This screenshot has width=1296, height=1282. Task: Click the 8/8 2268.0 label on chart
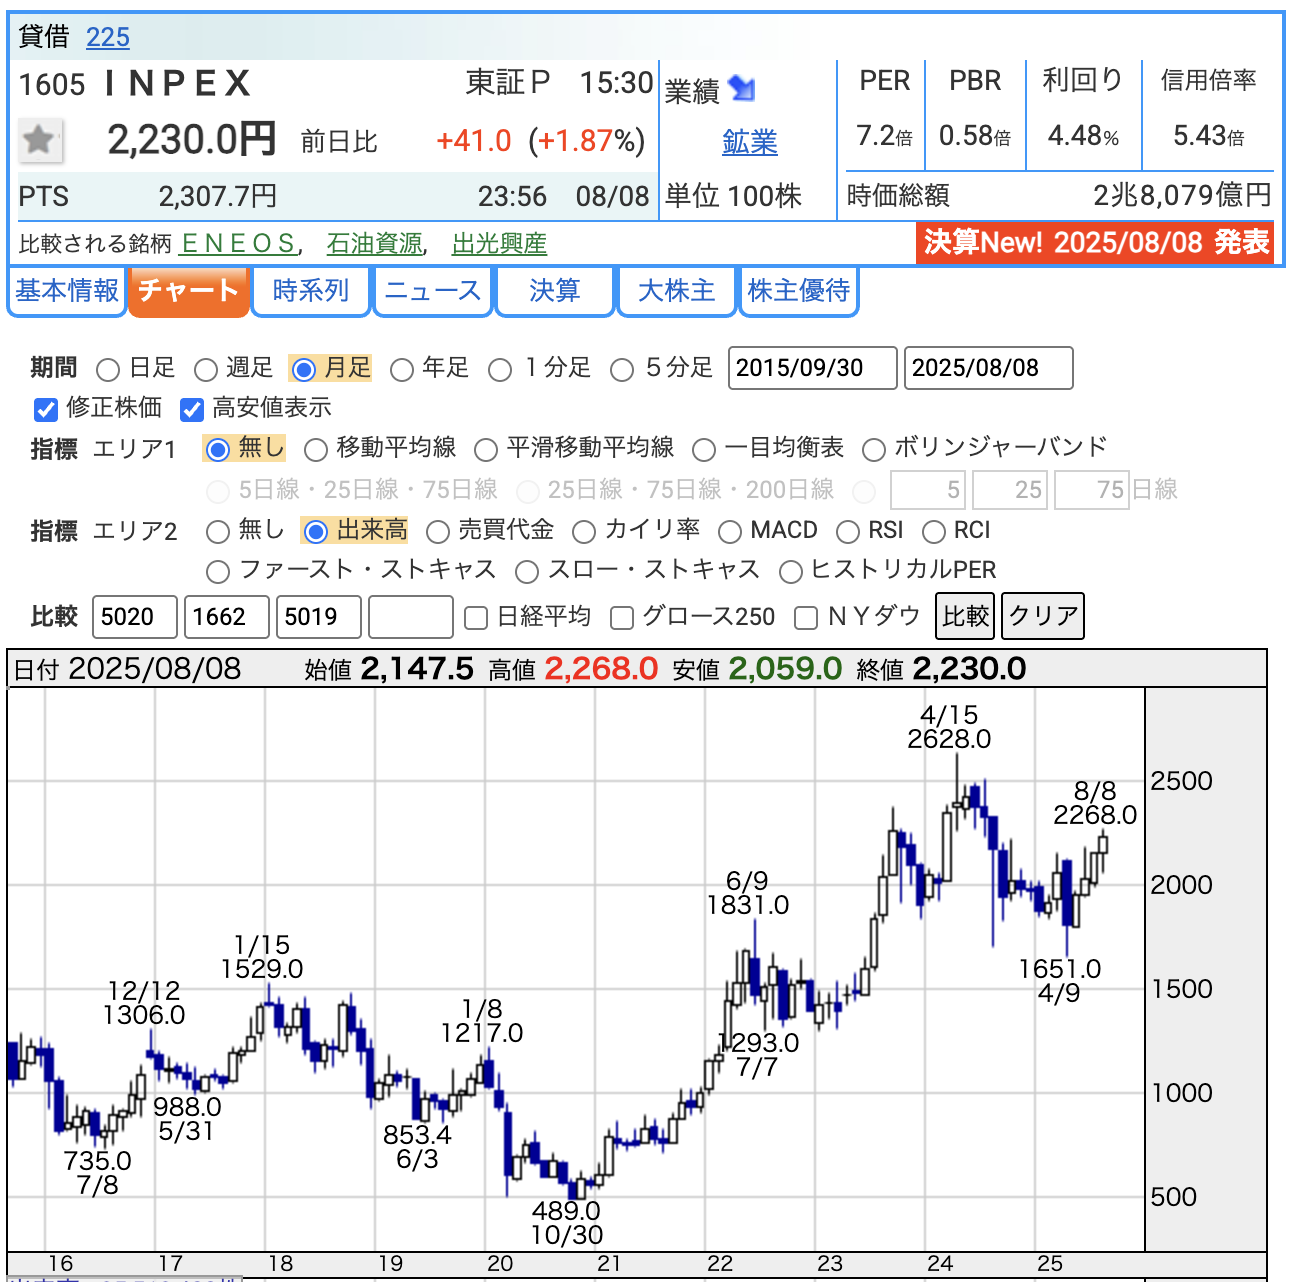pos(1095,804)
